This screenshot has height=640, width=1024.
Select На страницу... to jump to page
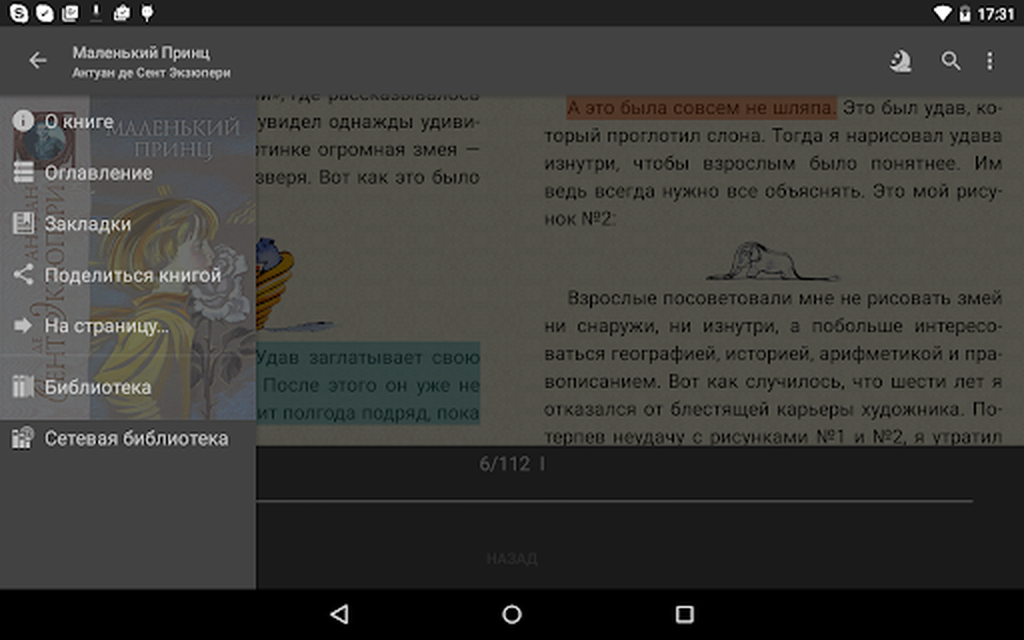(x=128, y=325)
